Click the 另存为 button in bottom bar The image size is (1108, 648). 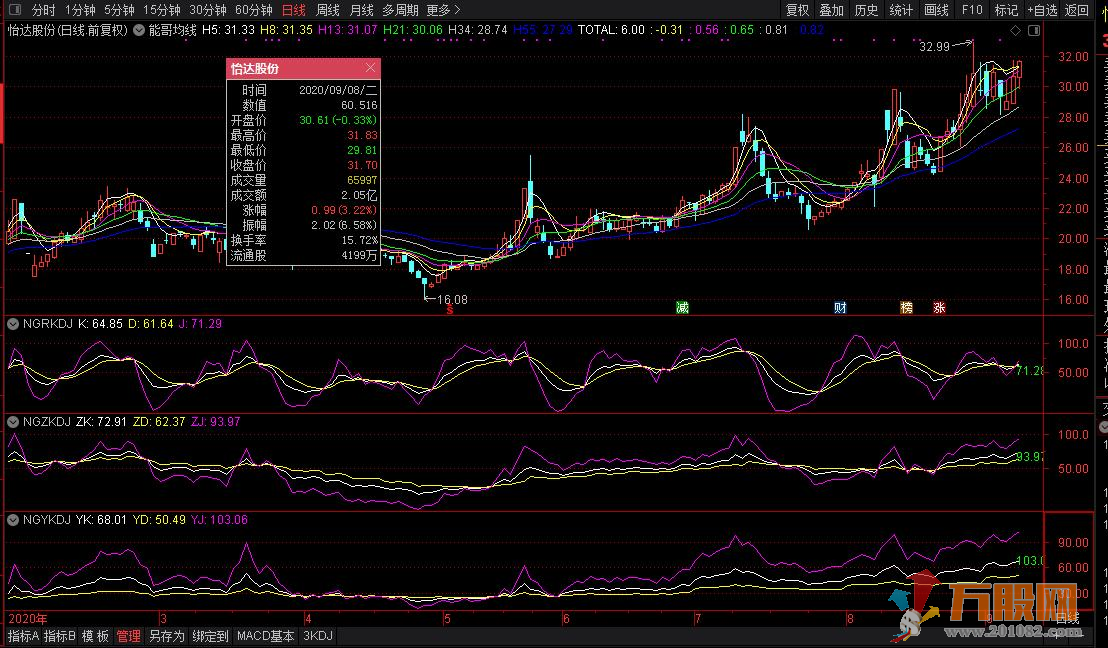[166, 636]
